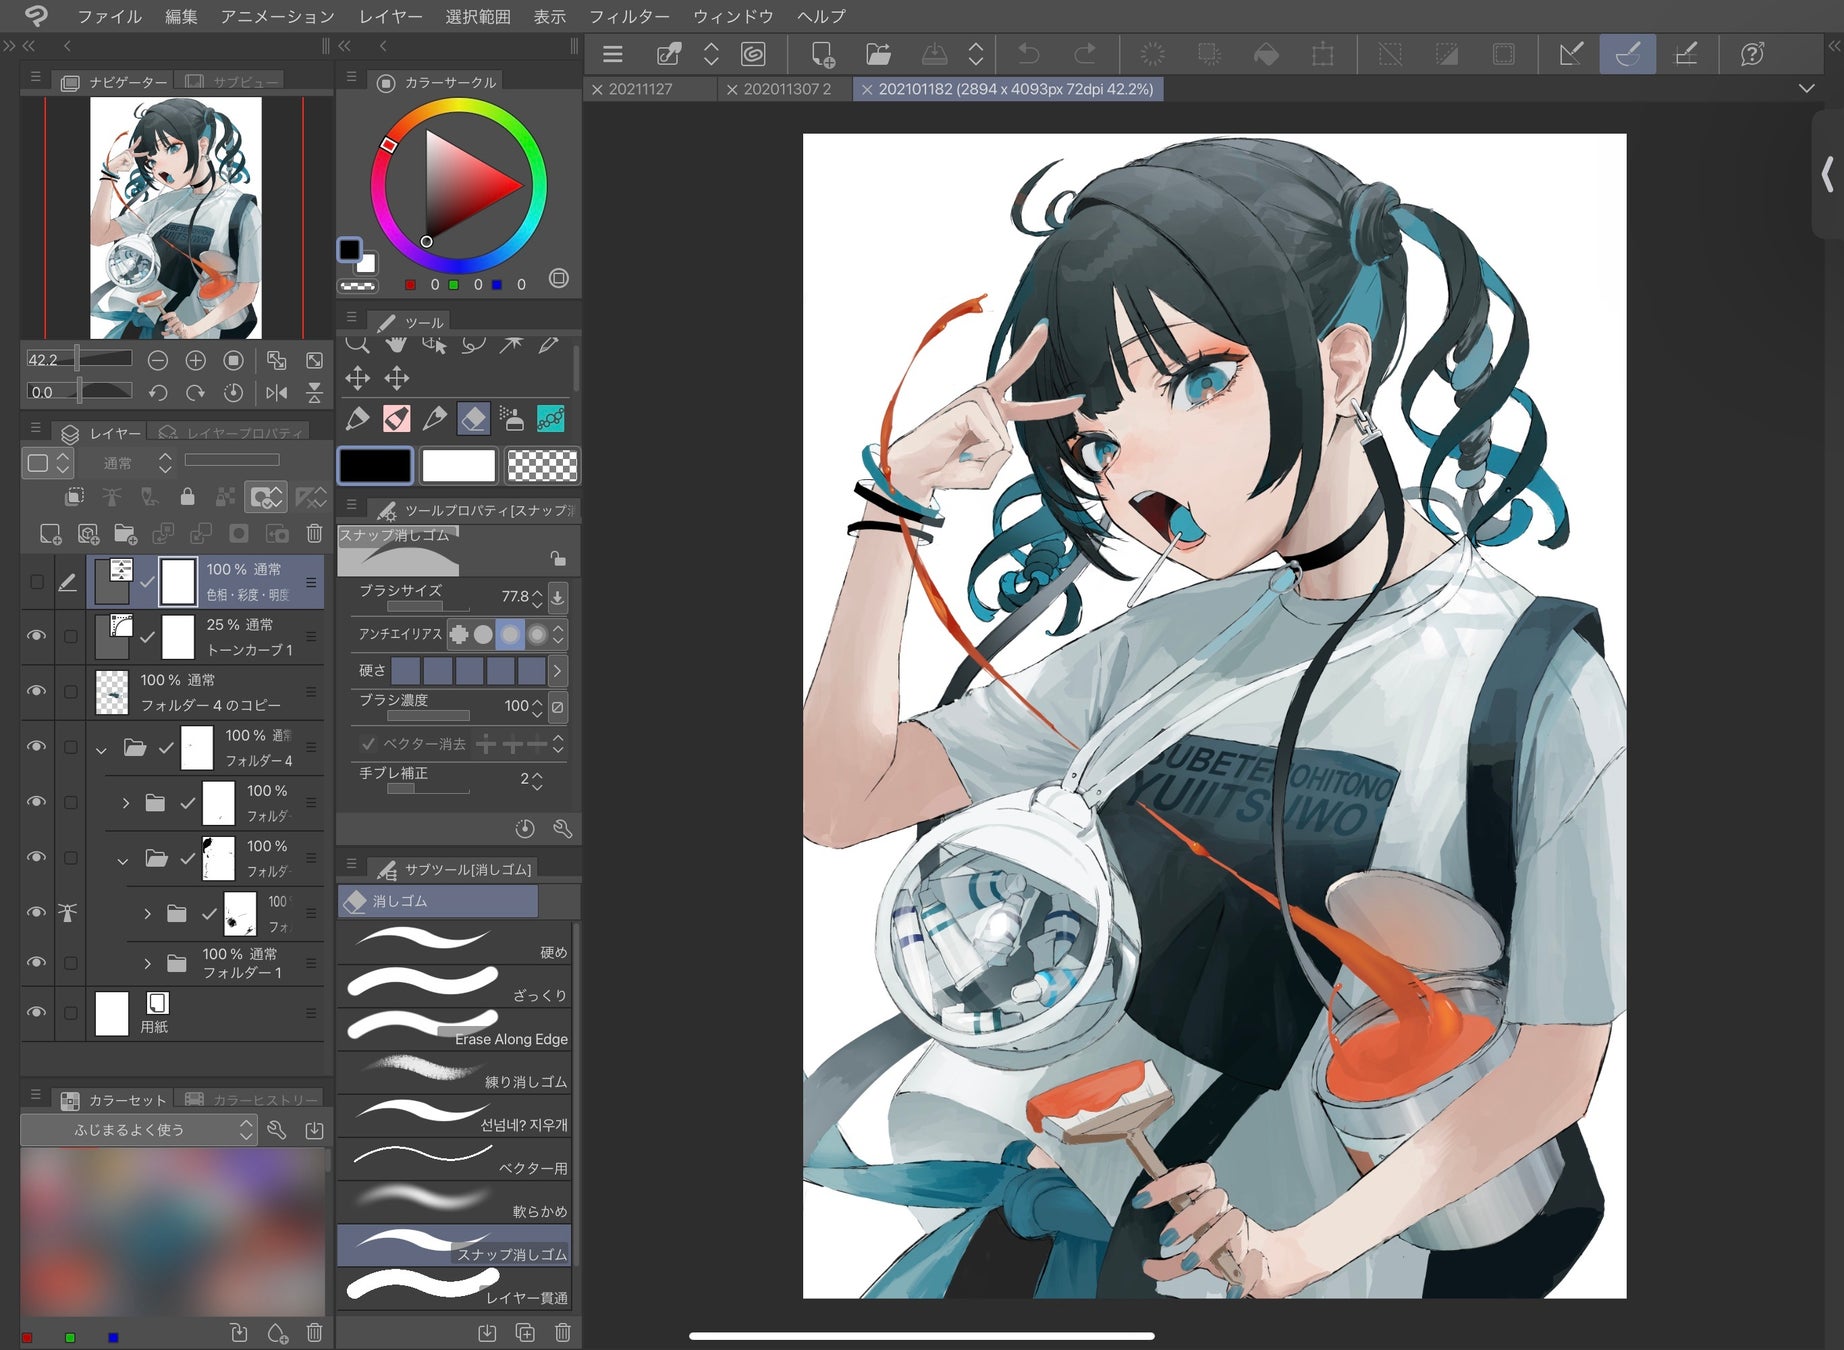The image size is (1844, 1350).
Task: Toggle snap to grid icon
Action: 1685,54
